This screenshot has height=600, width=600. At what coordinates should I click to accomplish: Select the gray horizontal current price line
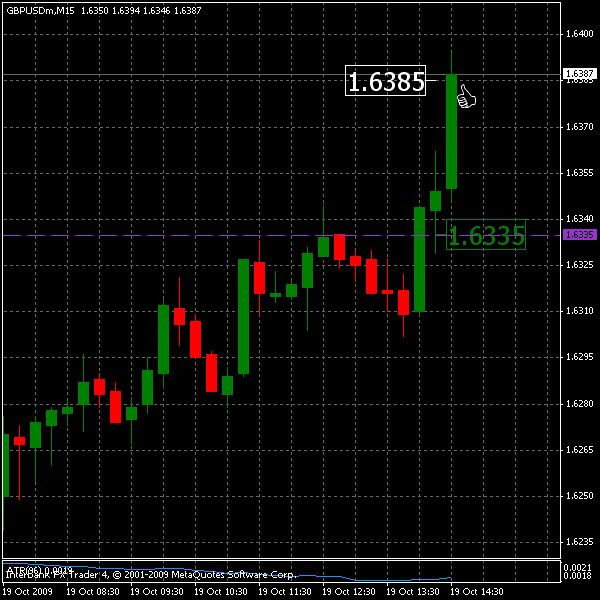tap(281, 75)
